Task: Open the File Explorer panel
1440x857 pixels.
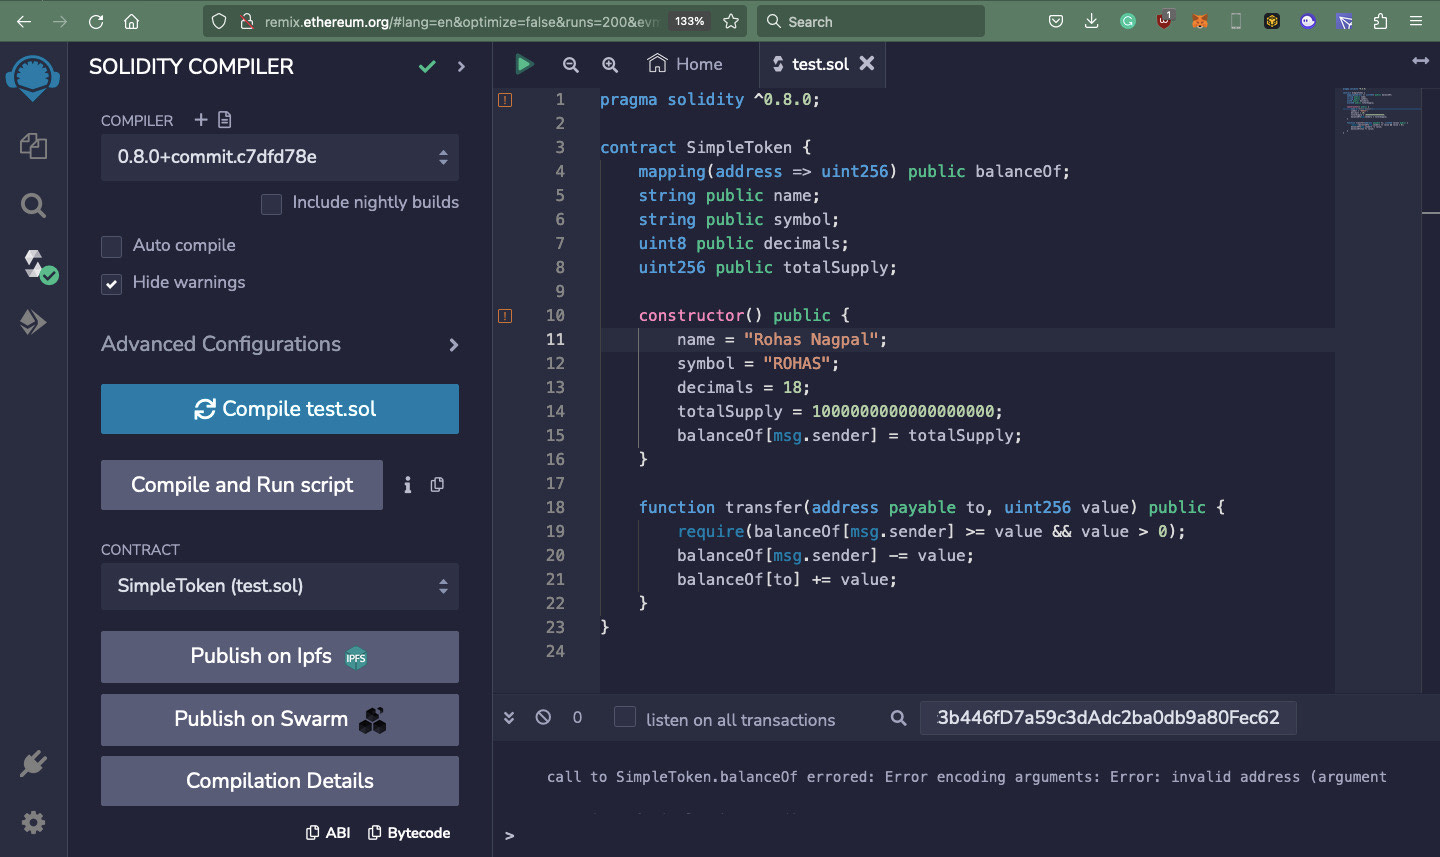Action: pyautogui.click(x=33, y=145)
